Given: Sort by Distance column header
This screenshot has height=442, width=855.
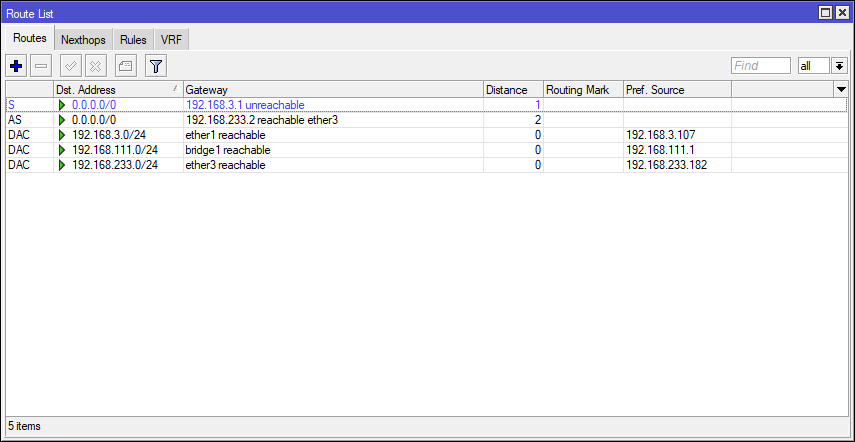Looking at the screenshot, I should 513,89.
